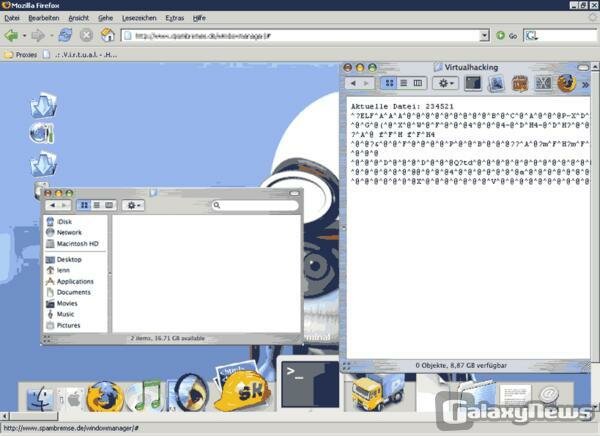Click the Firefox green back arrow
This screenshot has width=600, height=436.
pyautogui.click(x=11, y=36)
